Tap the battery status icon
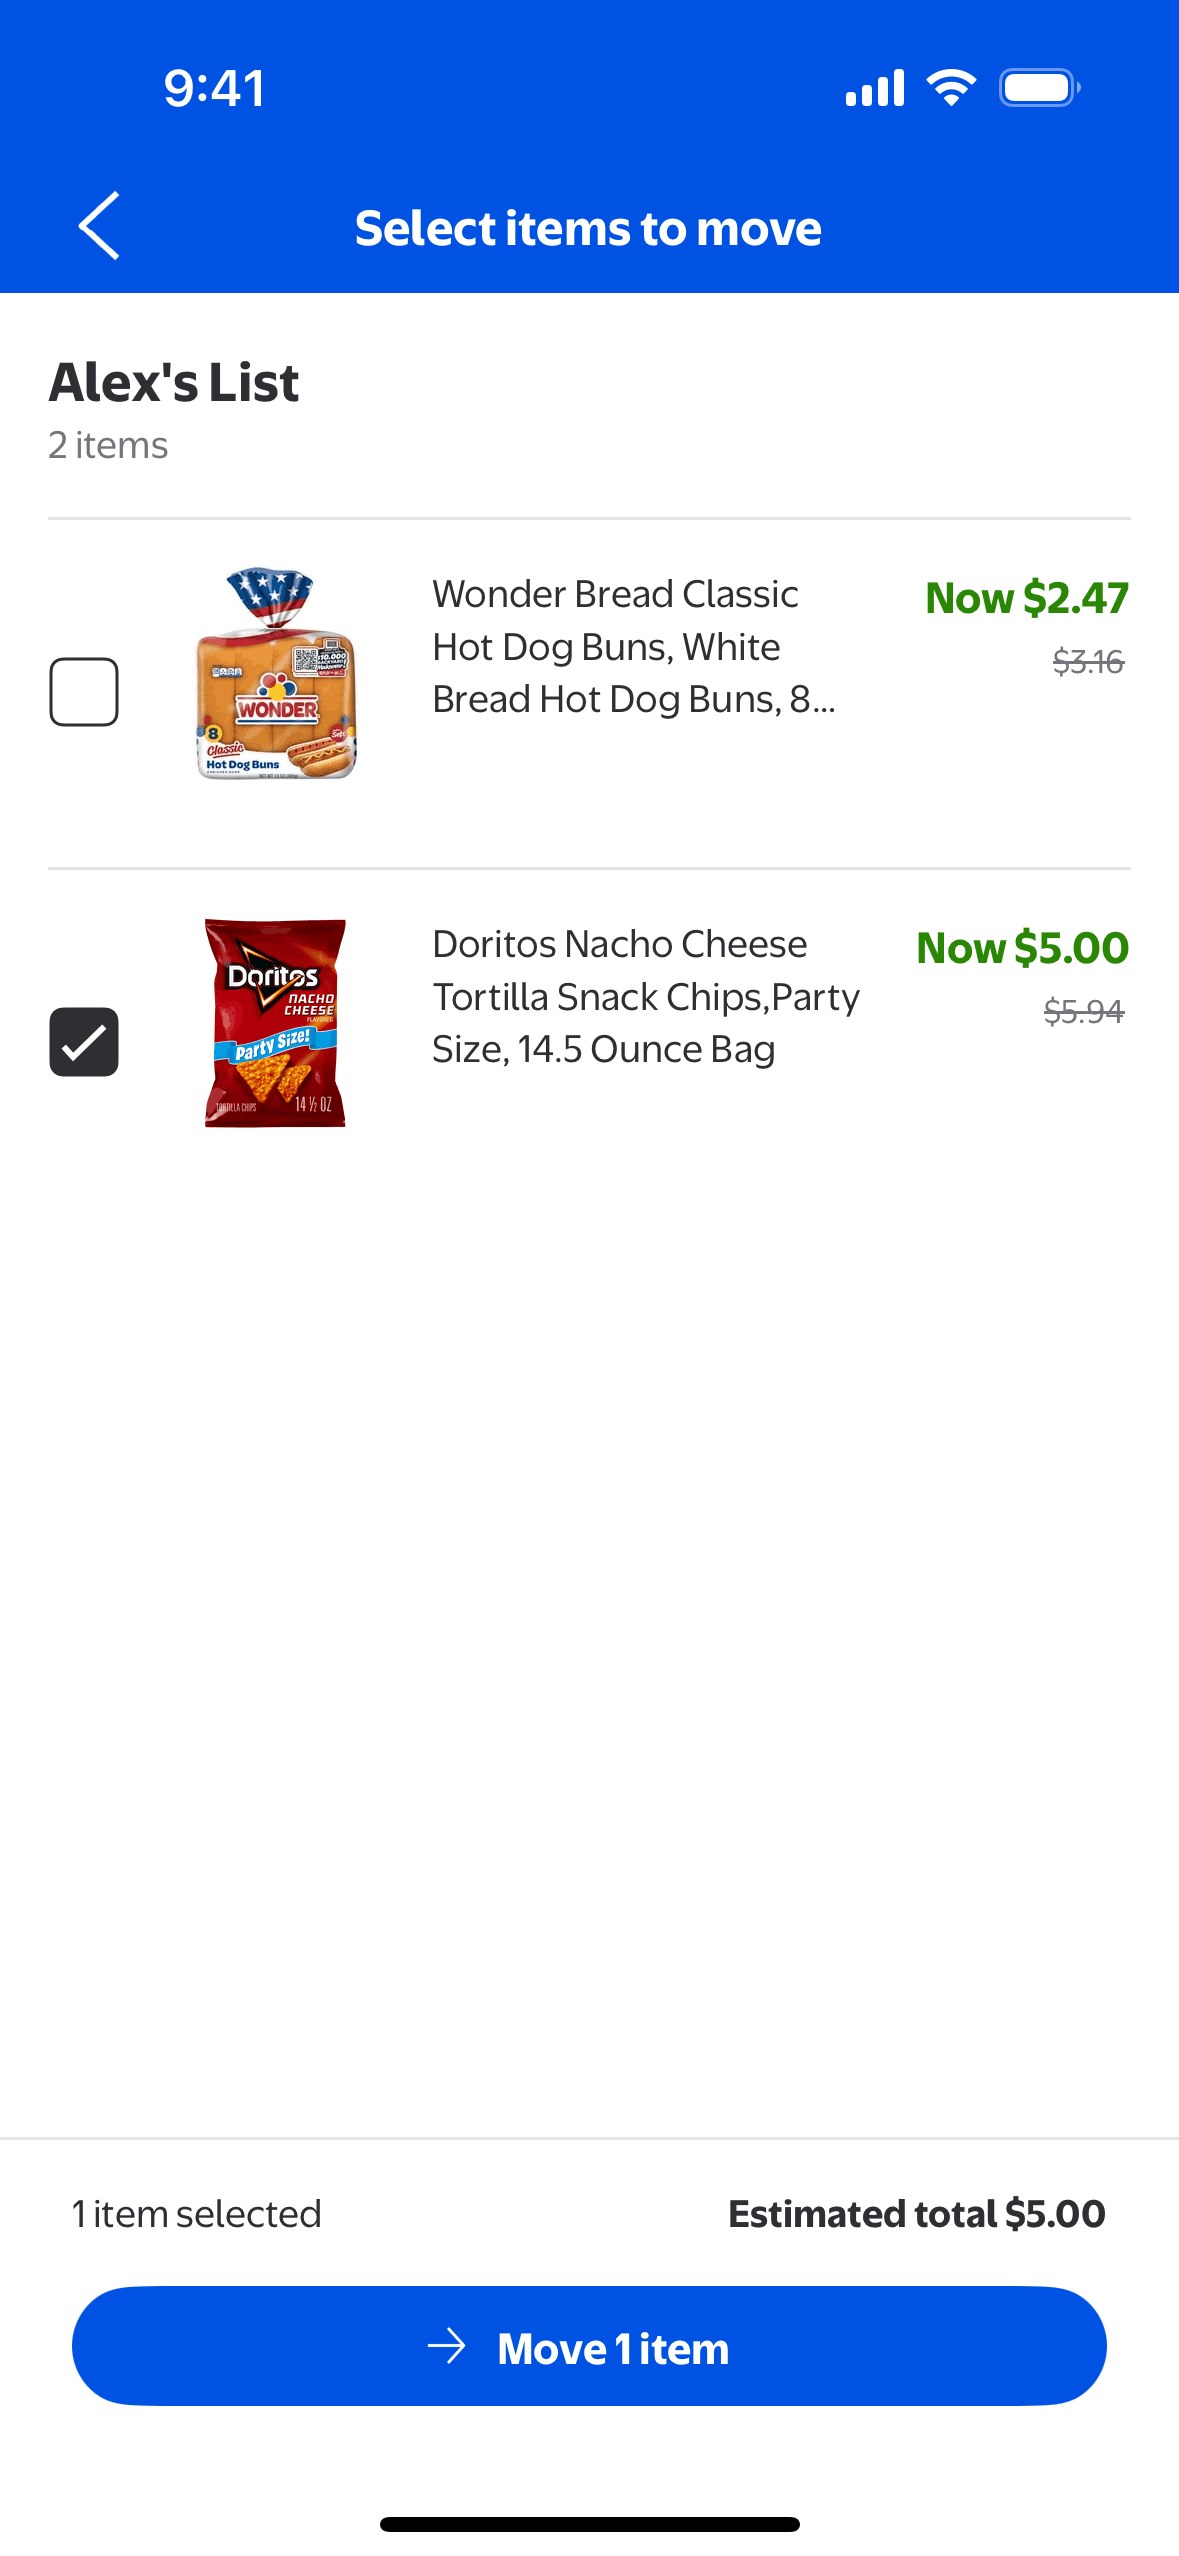 pos(1039,88)
